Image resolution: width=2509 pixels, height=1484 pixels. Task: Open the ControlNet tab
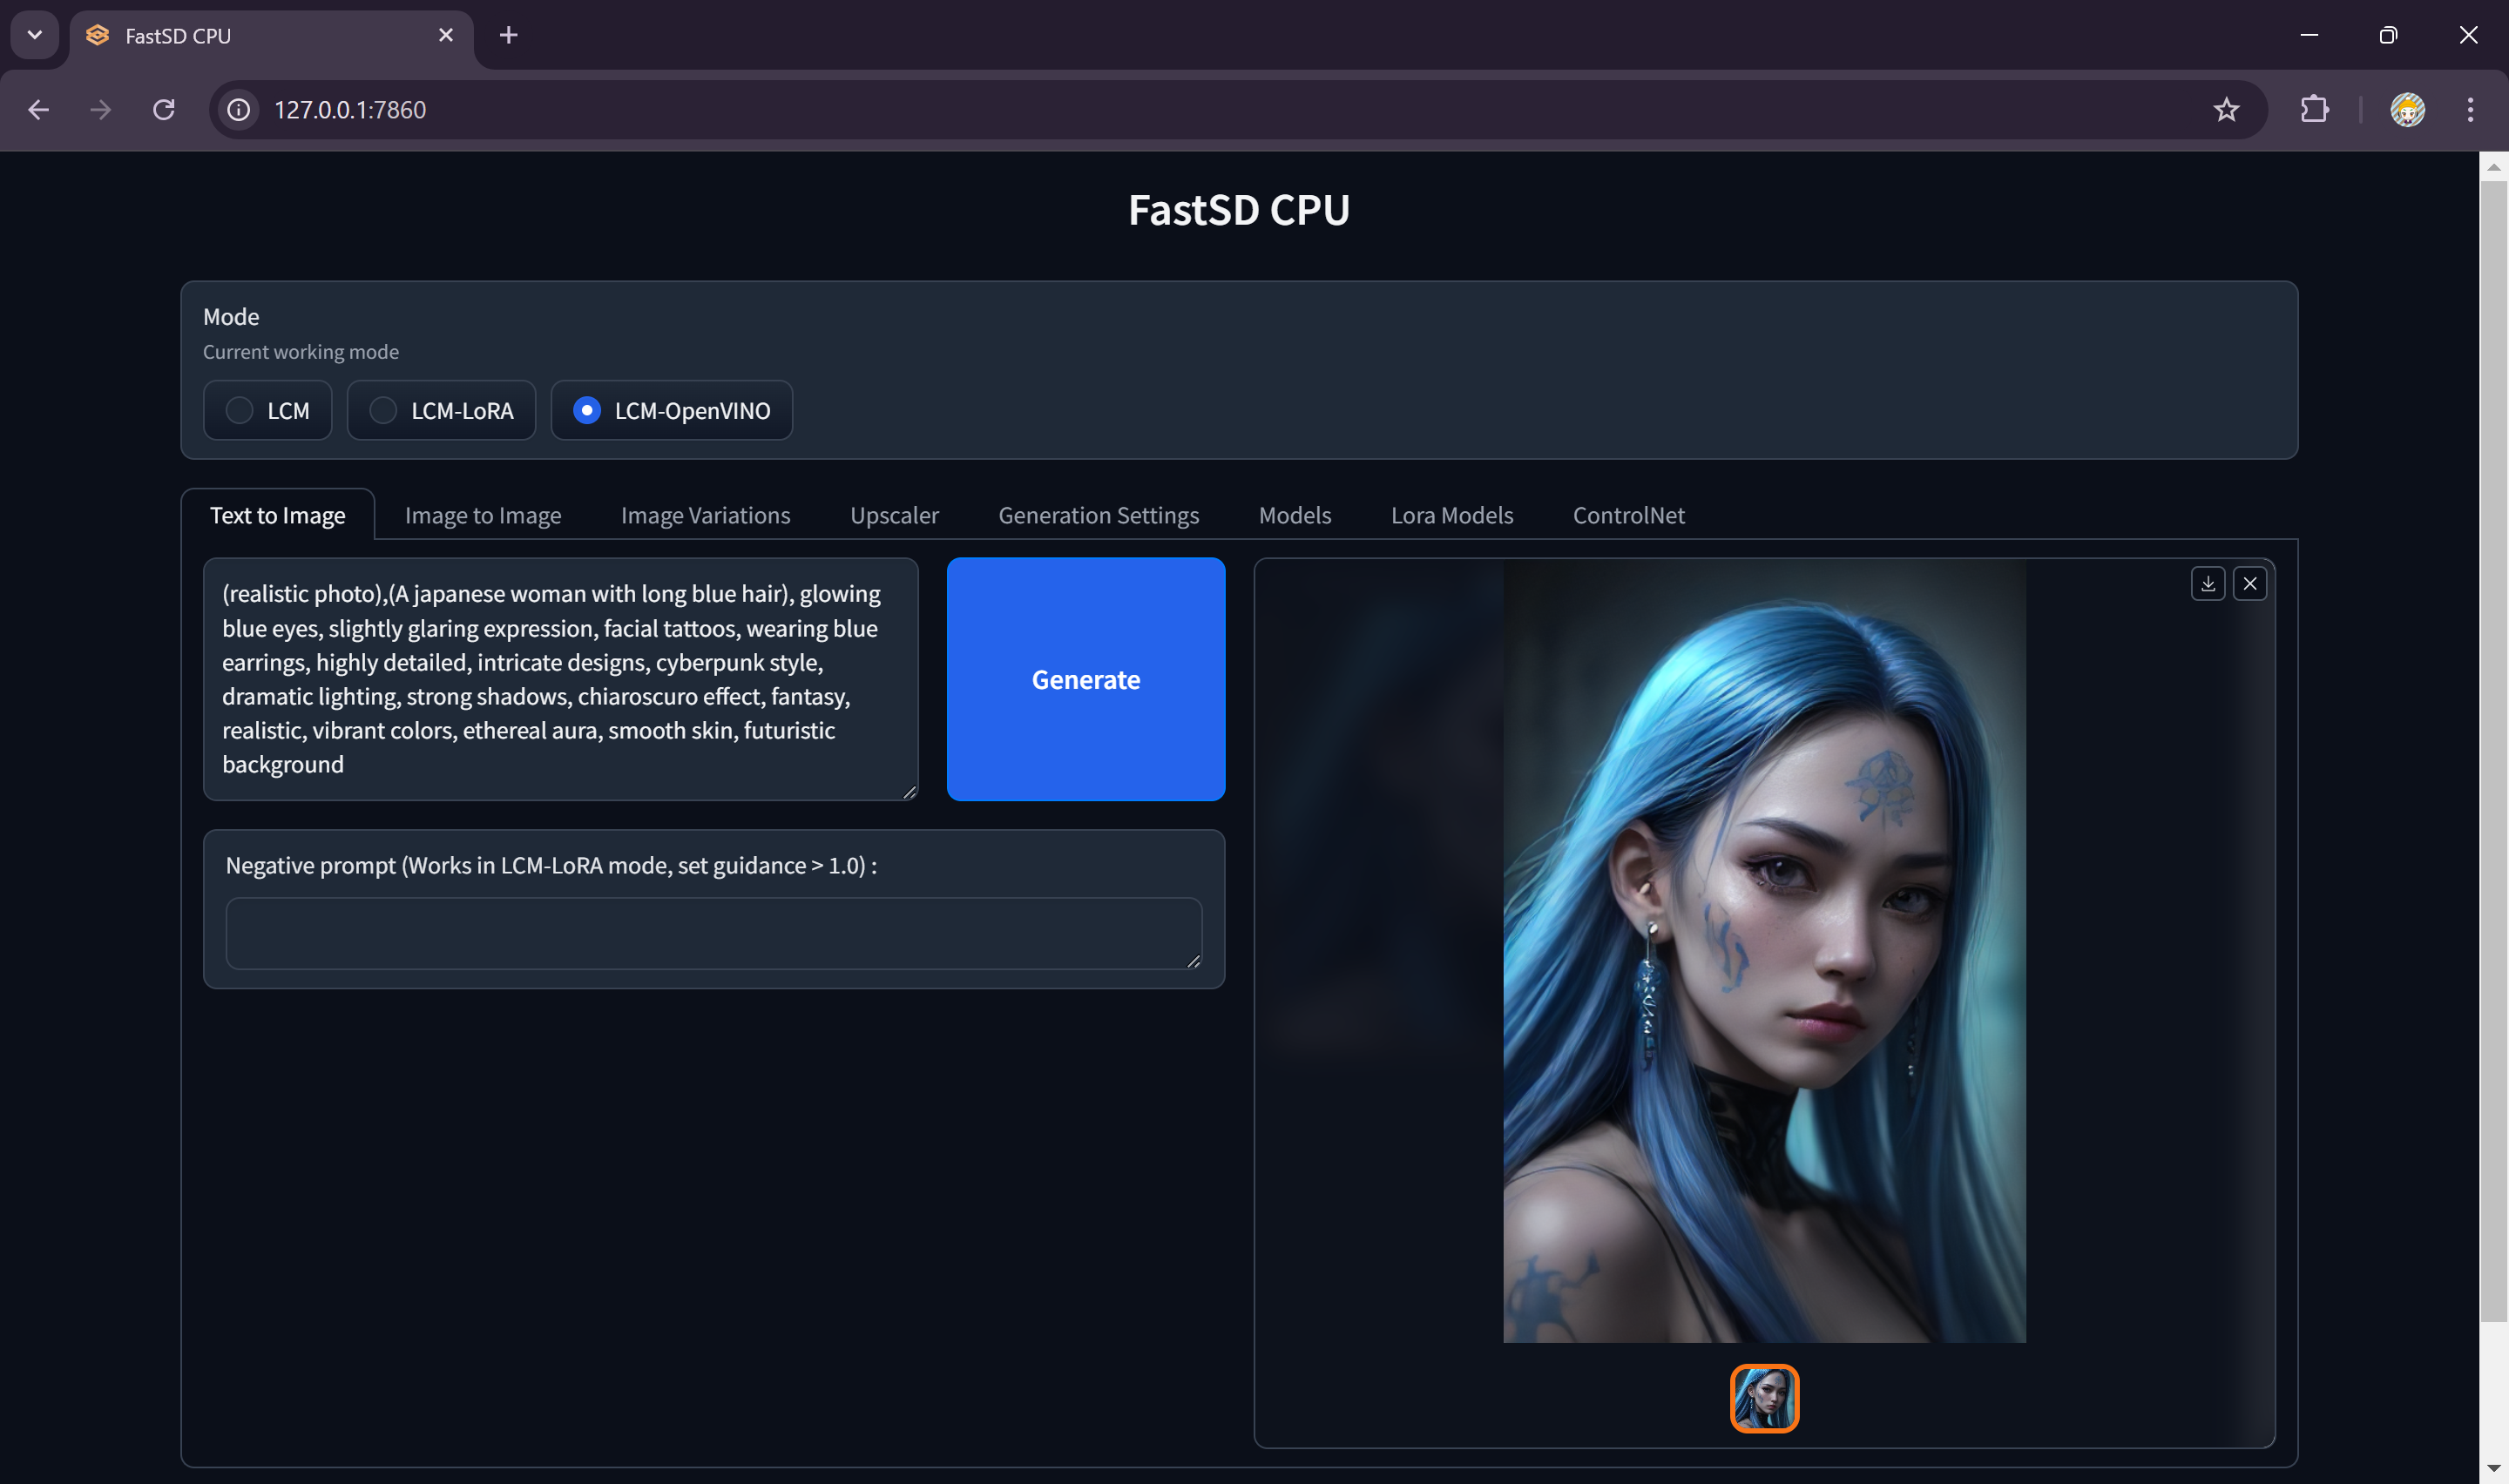[x=1628, y=514]
